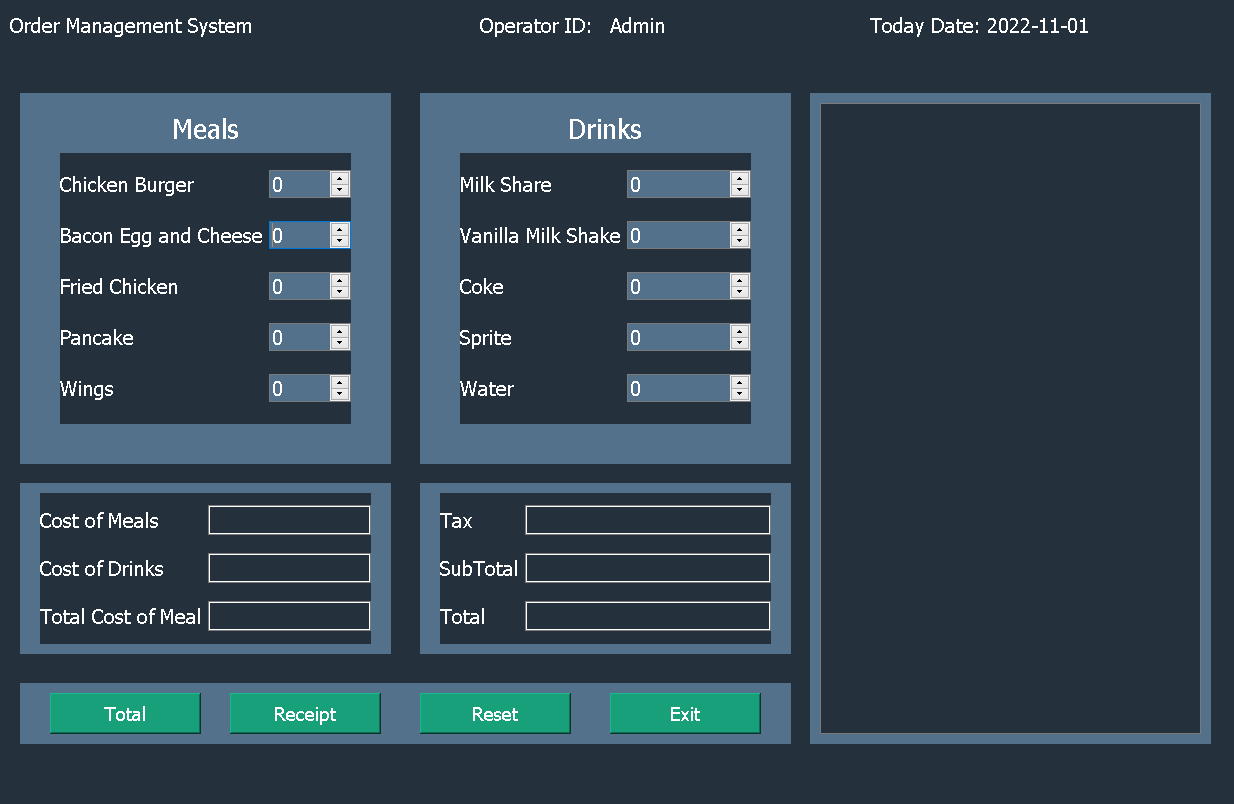The height and width of the screenshot is (804, 1234).
Task: Increase Water count with up arrow
Action: pyautogui.click(x=739, y=383)
